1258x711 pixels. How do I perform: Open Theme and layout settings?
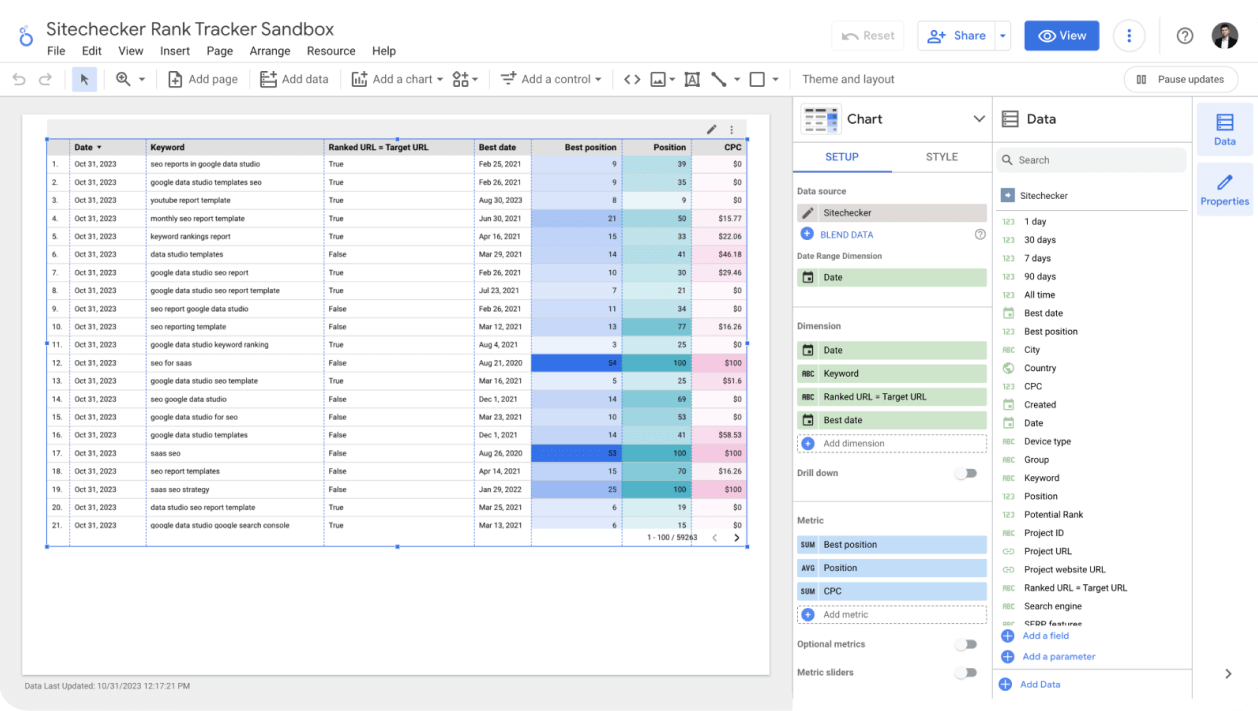(x=848, y=79)
